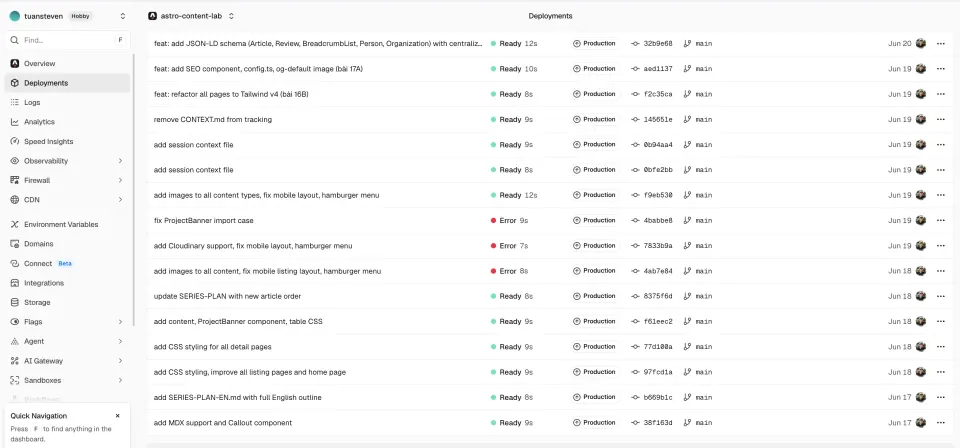Open more options for commit 32b9e68
The height and width of the screenshot is (448, 960).
(x=940, y=43)
